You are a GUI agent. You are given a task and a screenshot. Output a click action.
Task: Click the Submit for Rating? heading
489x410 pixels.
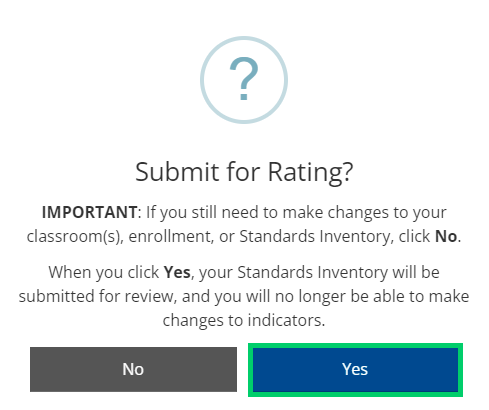coord(244,172)
